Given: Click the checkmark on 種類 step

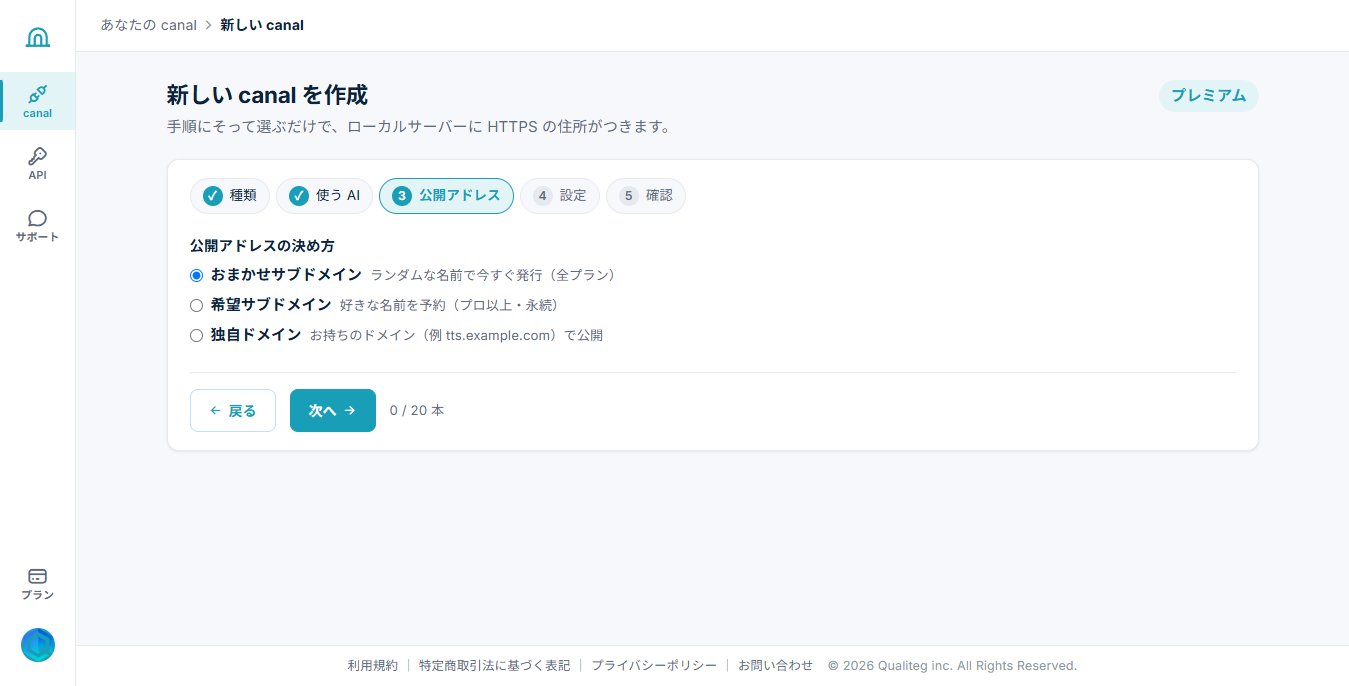Looking at the screenshot, I should (x=213, y=196).
